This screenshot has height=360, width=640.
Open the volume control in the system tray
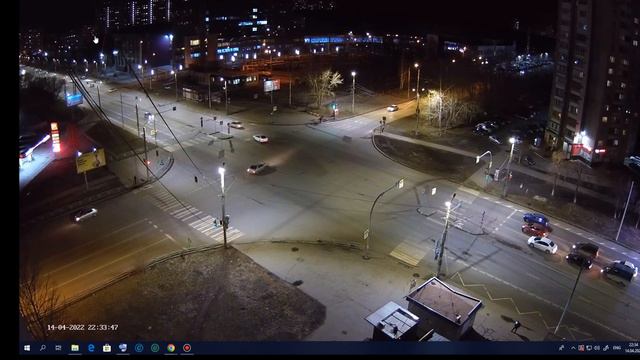[597, 348]
